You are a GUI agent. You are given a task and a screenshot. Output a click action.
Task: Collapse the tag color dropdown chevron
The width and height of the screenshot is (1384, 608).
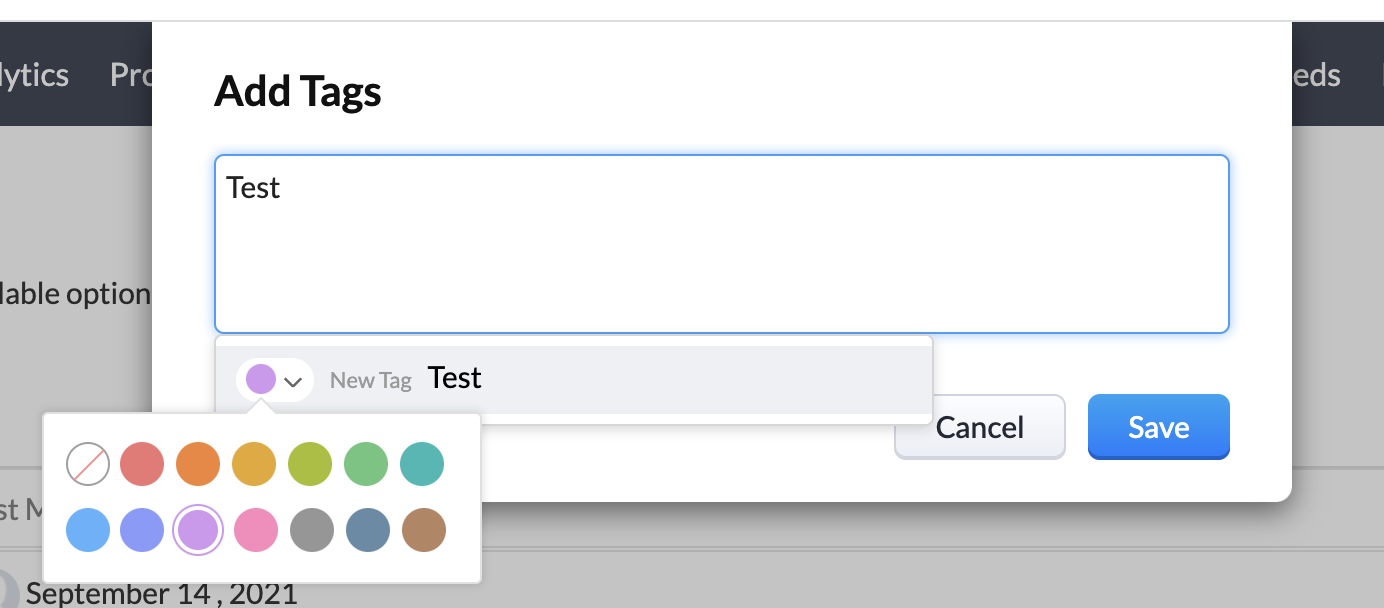pyautogui.click(x=293, y=381)
